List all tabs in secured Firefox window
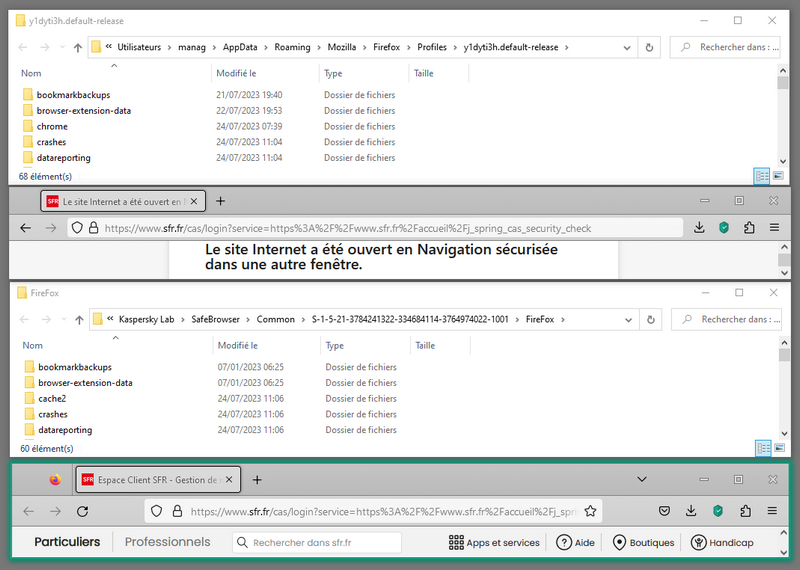Image resolution: width=800 pixels, height=570 pixels. click(x=642, y=479)
